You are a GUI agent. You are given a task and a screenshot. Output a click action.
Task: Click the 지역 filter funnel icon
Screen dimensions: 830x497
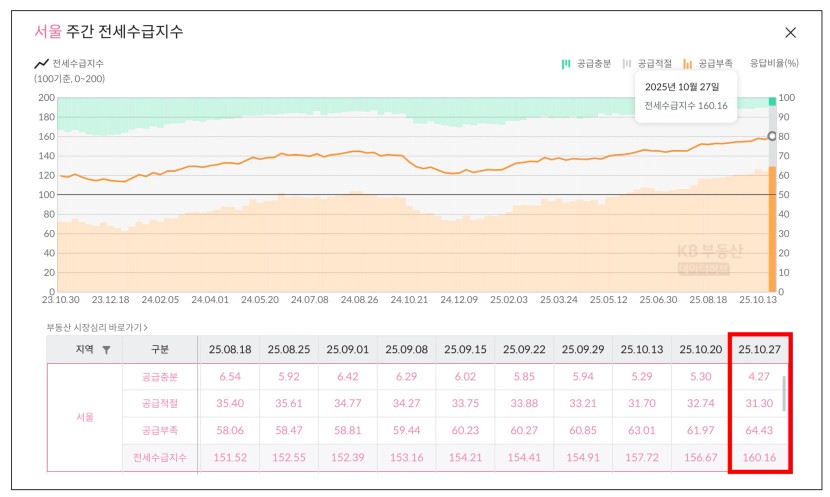click(x=107, y=349)
